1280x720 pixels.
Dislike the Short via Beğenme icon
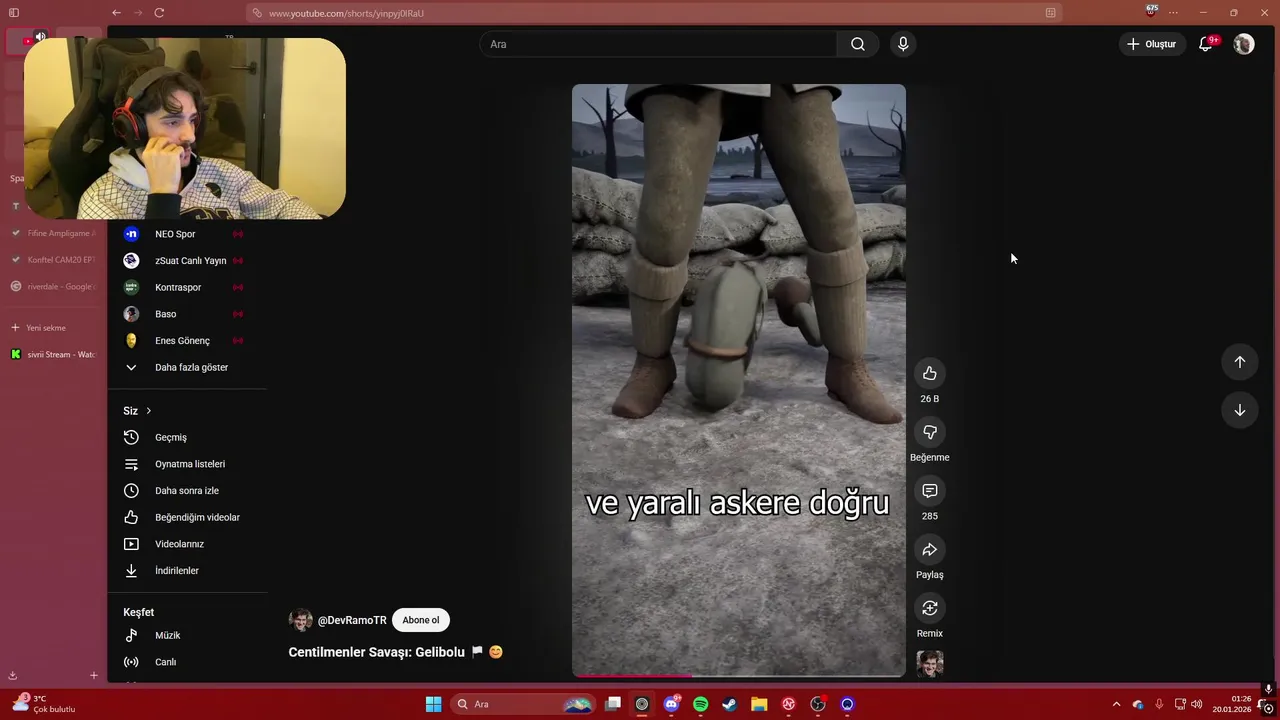pyautogui.click(x=929, y=432)
